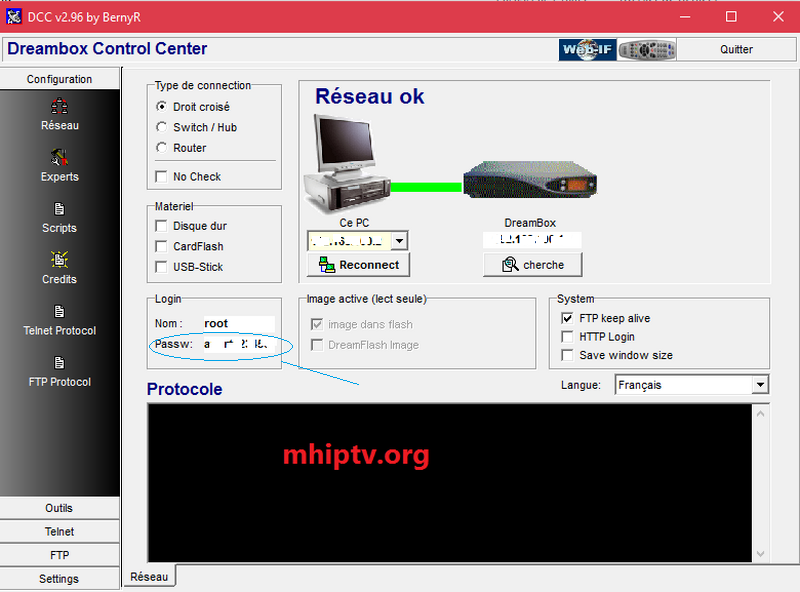Select Droit croisé connection type
The width and height of the screenshot is (800, 592).
click(161, 107)
